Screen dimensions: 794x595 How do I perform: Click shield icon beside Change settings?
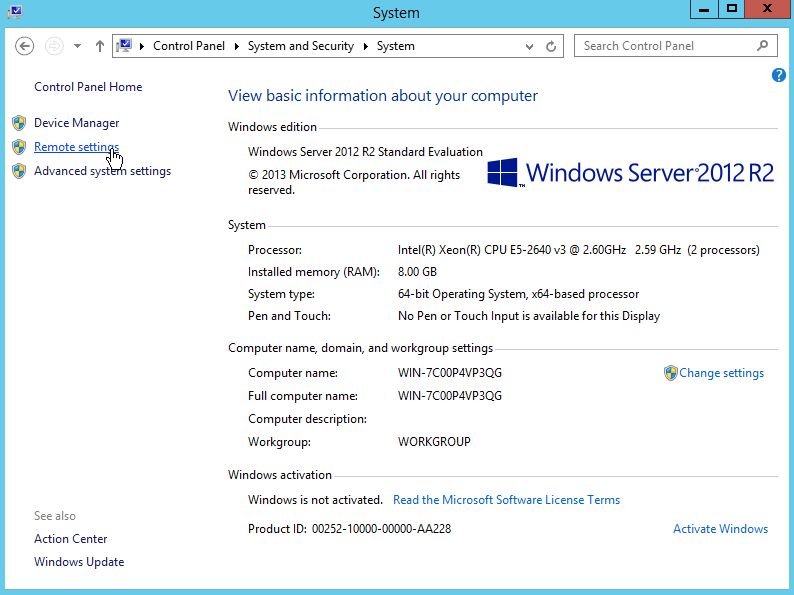coord(670,373)
